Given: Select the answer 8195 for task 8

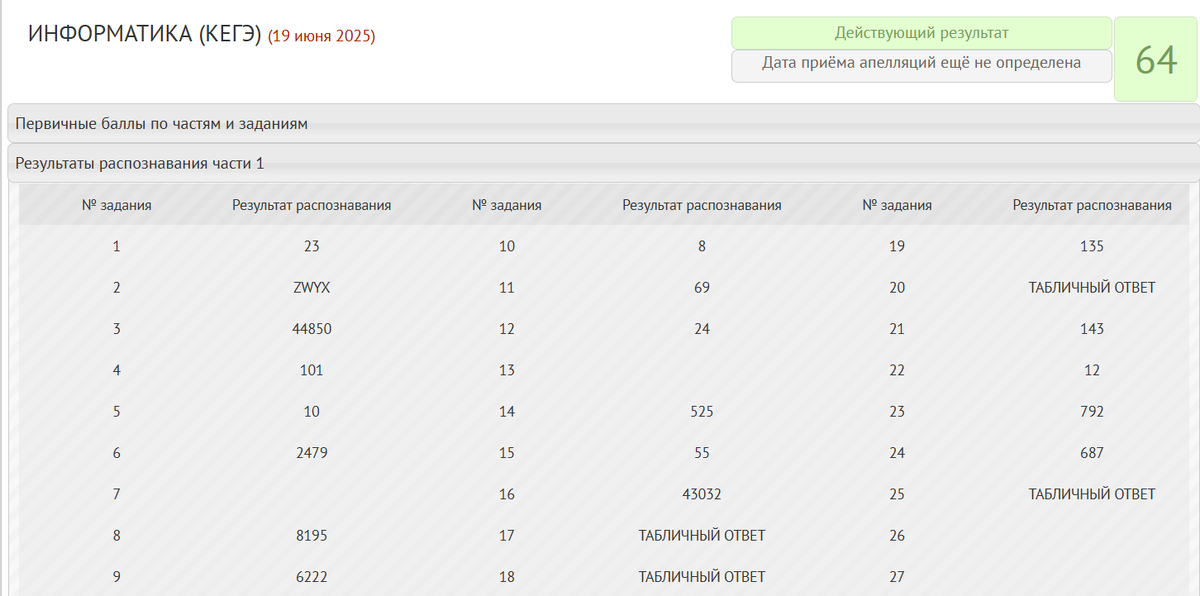Looking at the screenshot, I should tap(312, 536).
